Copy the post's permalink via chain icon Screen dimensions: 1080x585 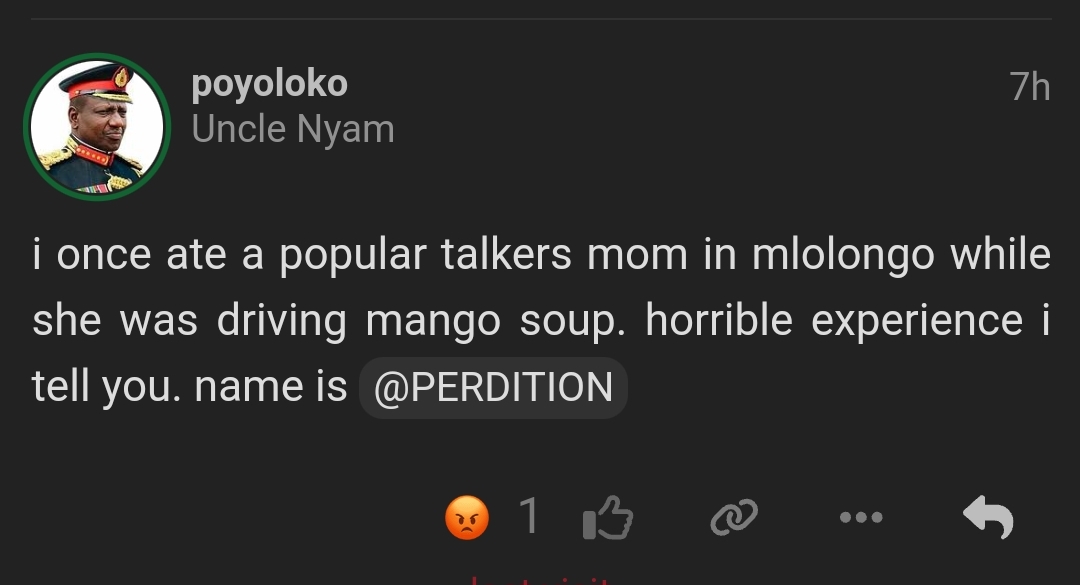point(733,518)
